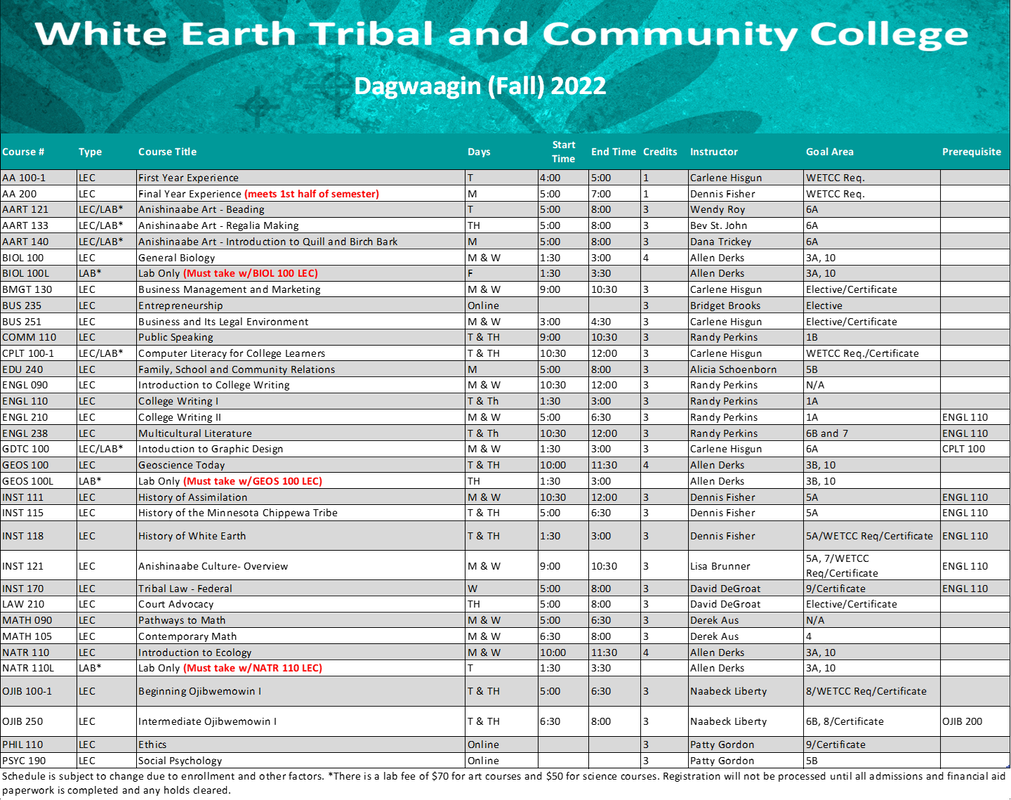This screenshot has width=1011, height=800.
Task: Click the red '(Must take w/NATR 110 LEC)' note
Action: click(x=253, y=668)
